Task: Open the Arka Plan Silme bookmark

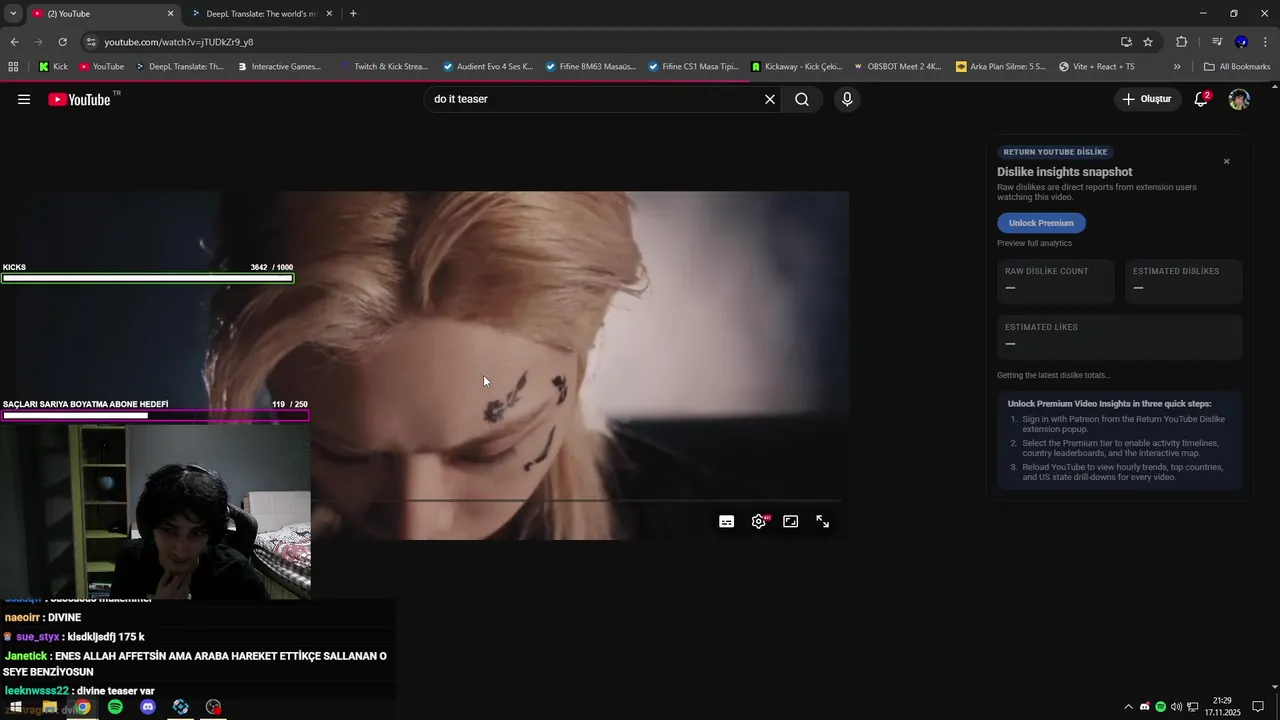Action: point(1001,67)
